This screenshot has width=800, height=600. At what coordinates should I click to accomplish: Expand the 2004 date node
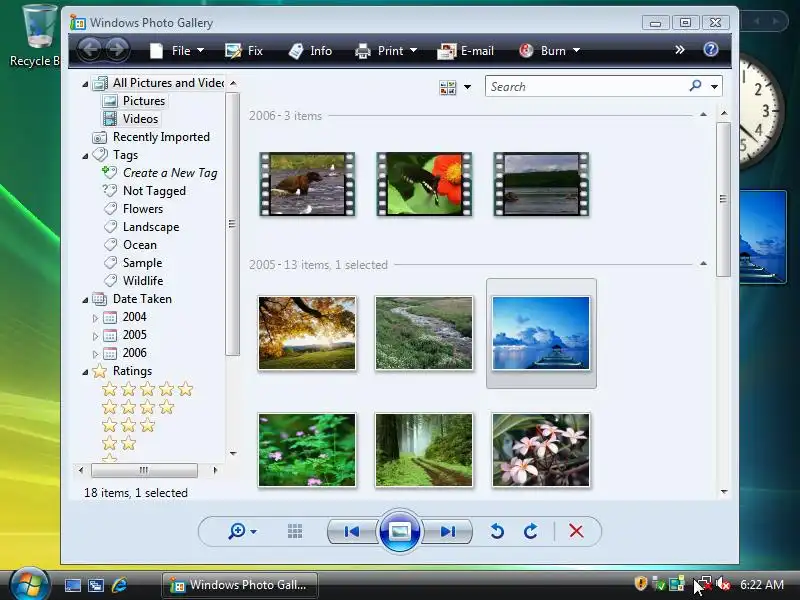coord(95,318)
